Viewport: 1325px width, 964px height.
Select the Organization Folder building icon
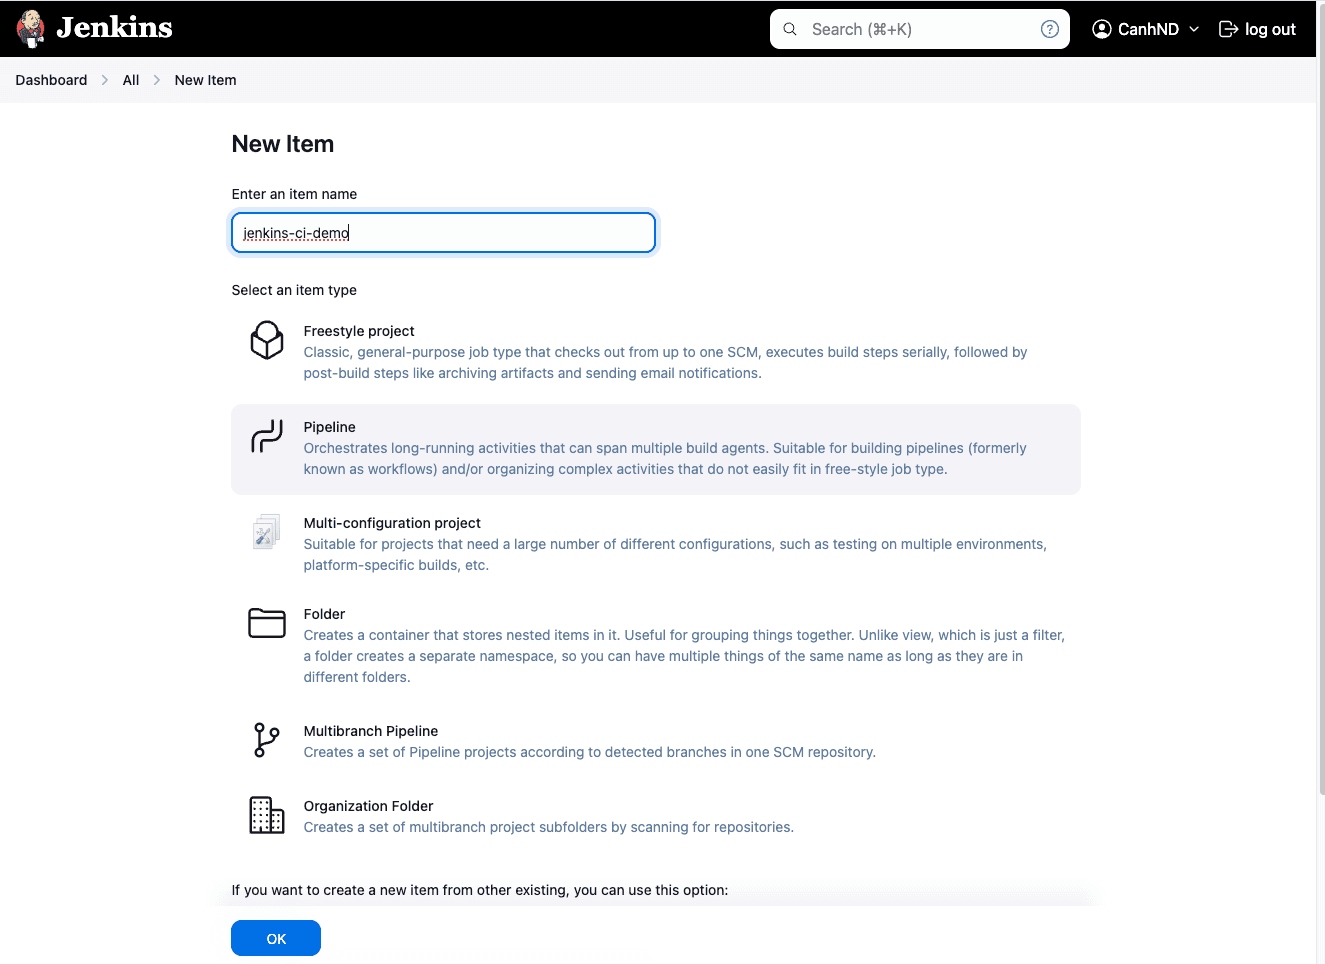click(267, 815)
